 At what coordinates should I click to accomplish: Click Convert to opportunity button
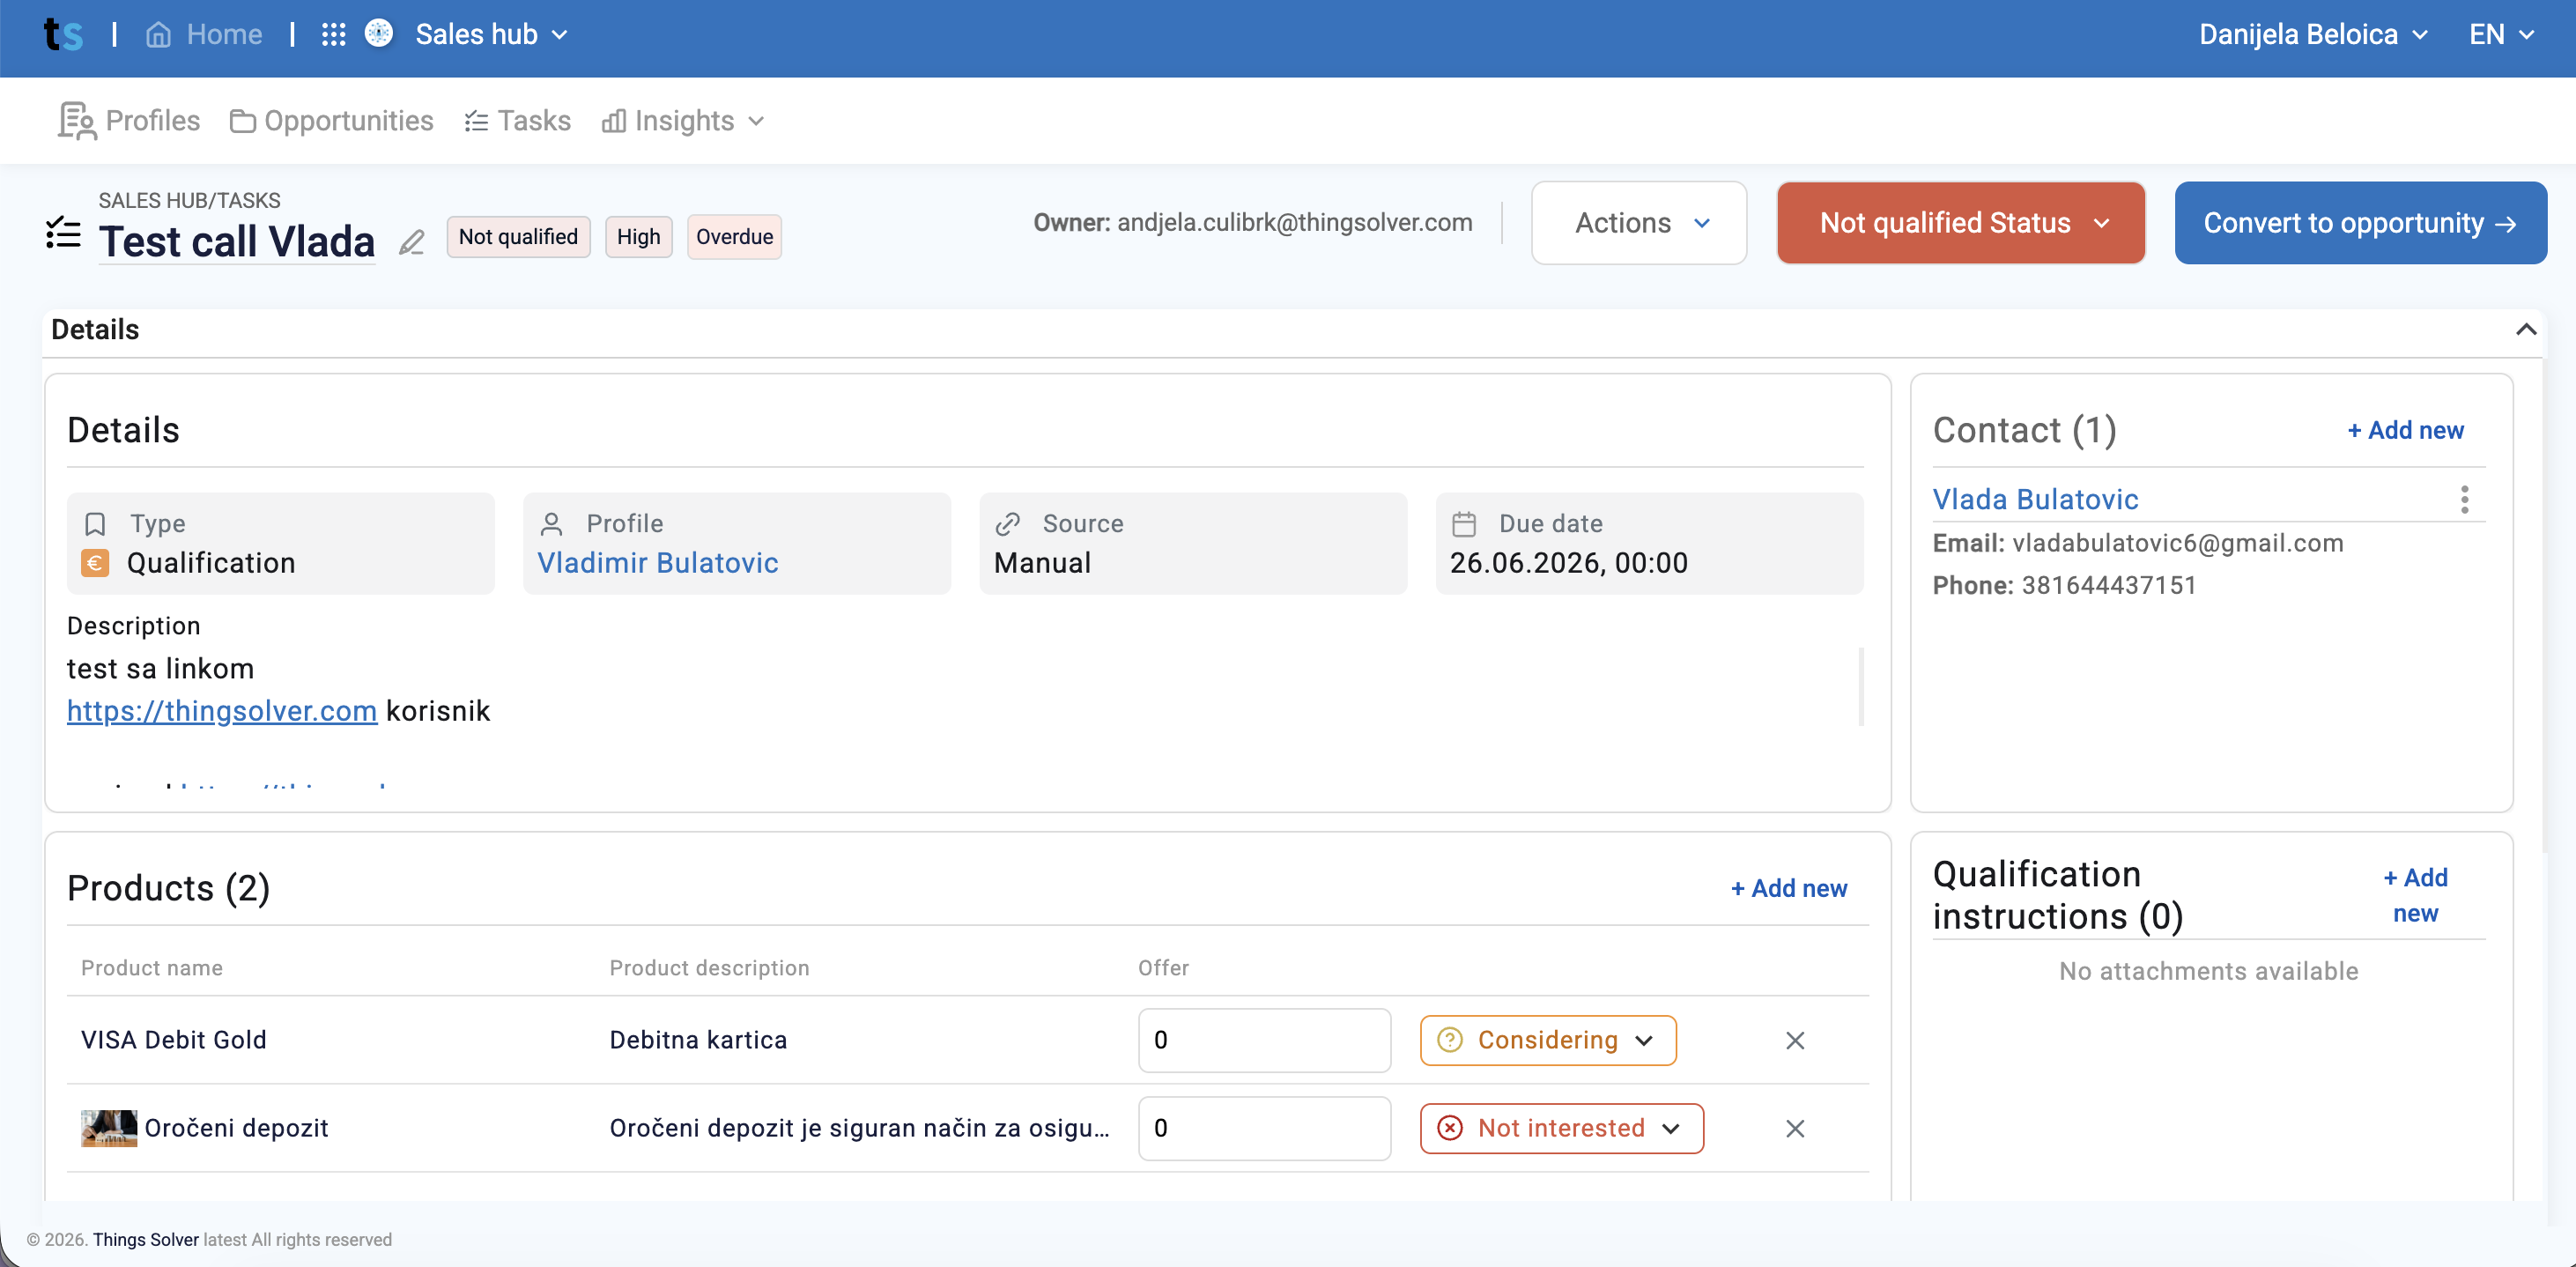point(2360,223)
